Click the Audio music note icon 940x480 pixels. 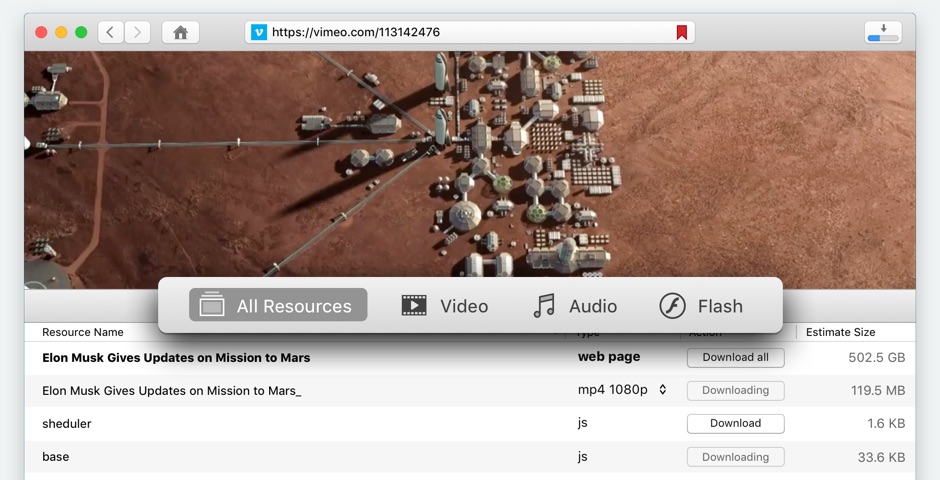click(x=544, y=305)
